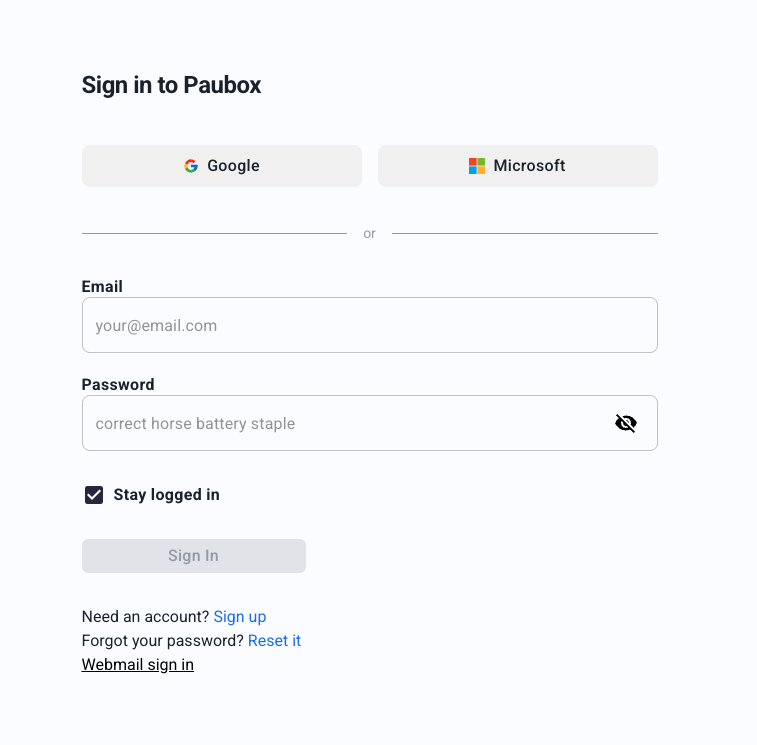Image resolution: width=757 pixels, height=745 pixels.
Task: Click the Password field label
Action: pyautogui.click(x=118, y=385)
